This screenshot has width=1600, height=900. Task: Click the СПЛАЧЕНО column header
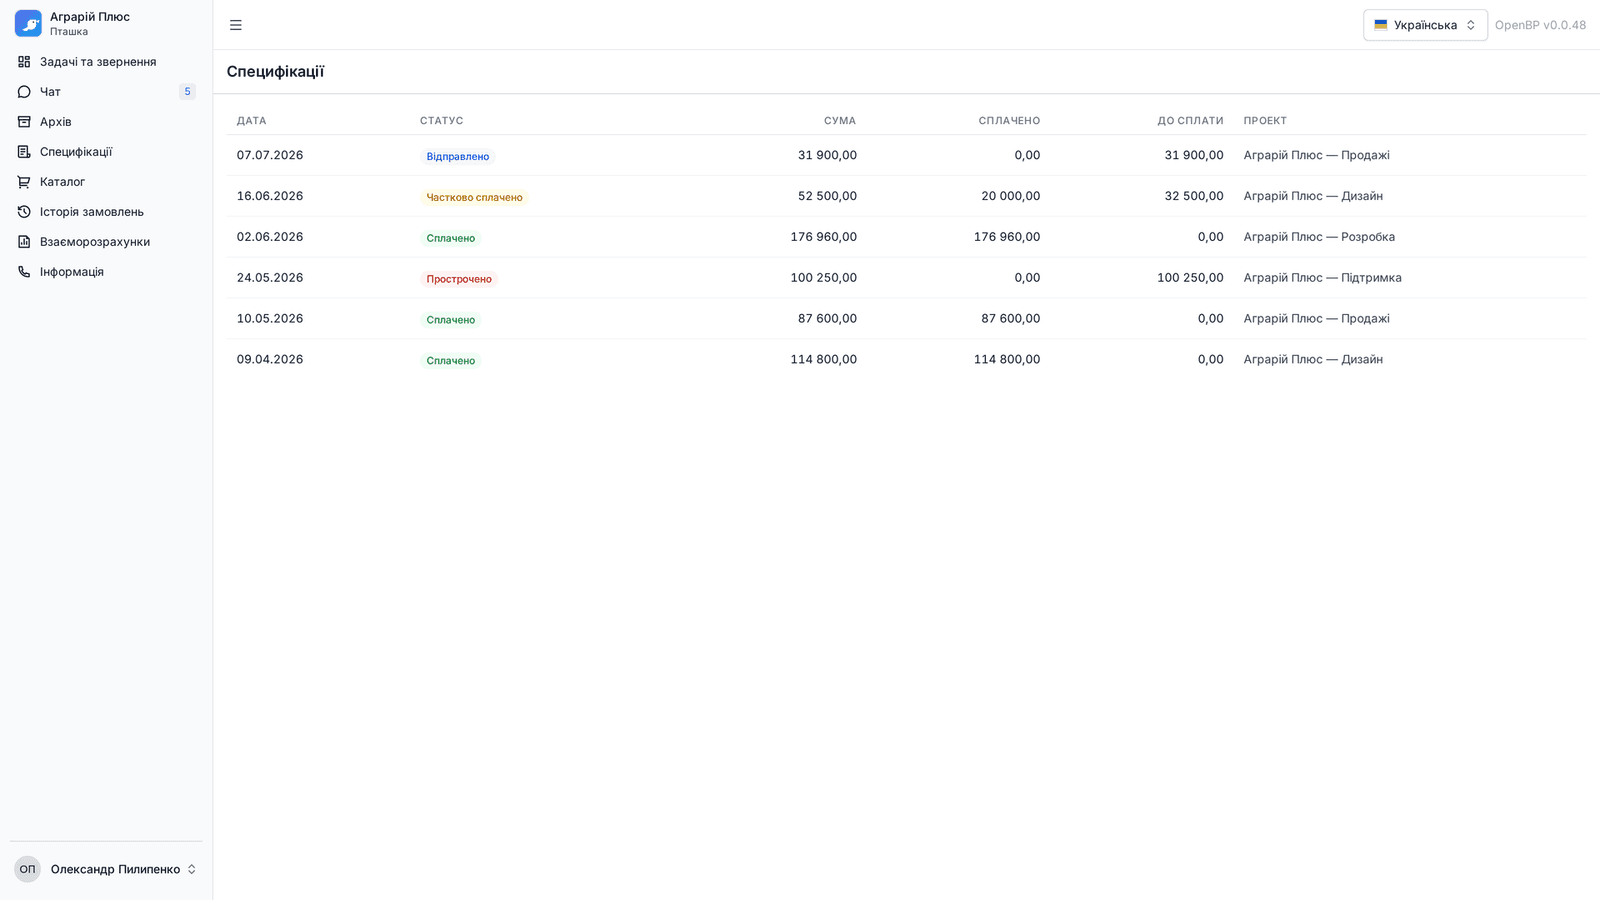click(x=1009, y=121)
